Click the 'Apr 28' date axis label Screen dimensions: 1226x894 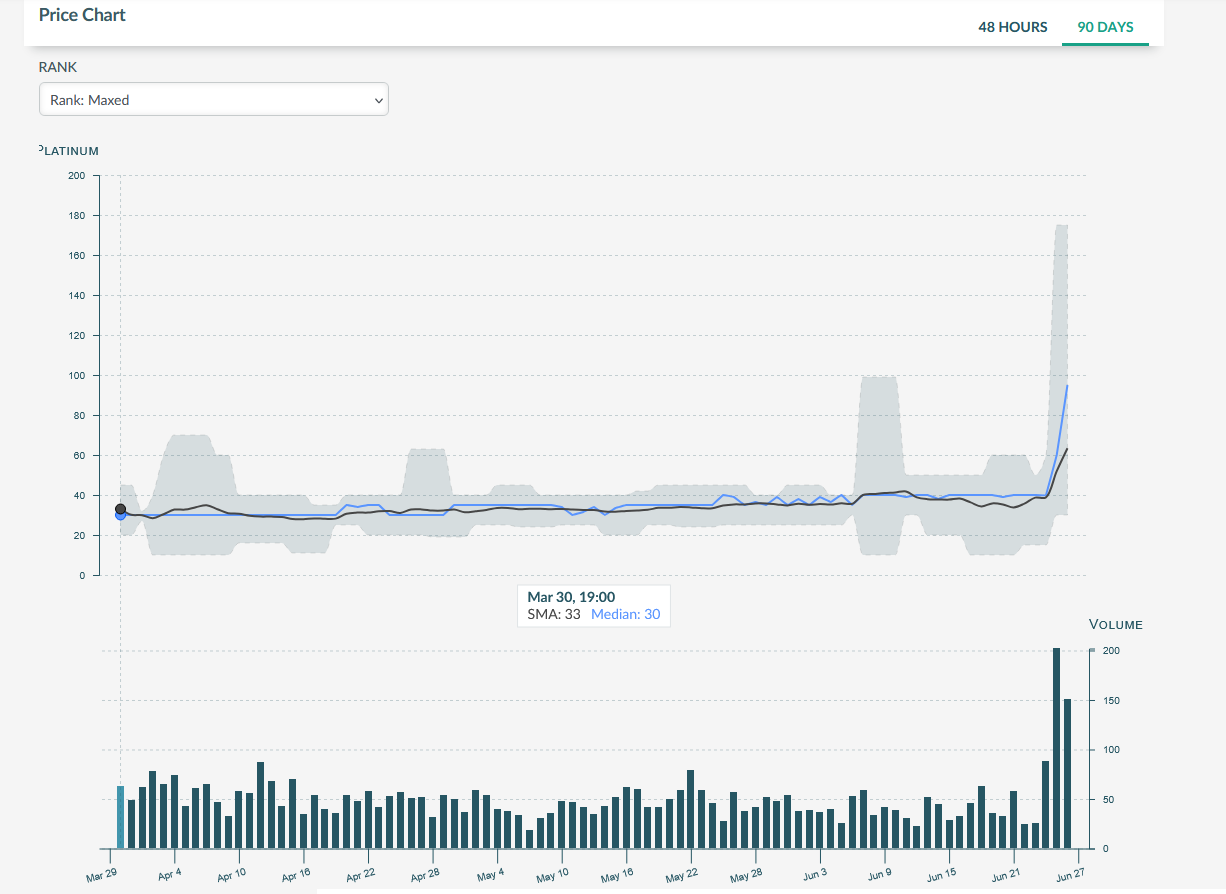pyautogui.click(x=423, y=877)
